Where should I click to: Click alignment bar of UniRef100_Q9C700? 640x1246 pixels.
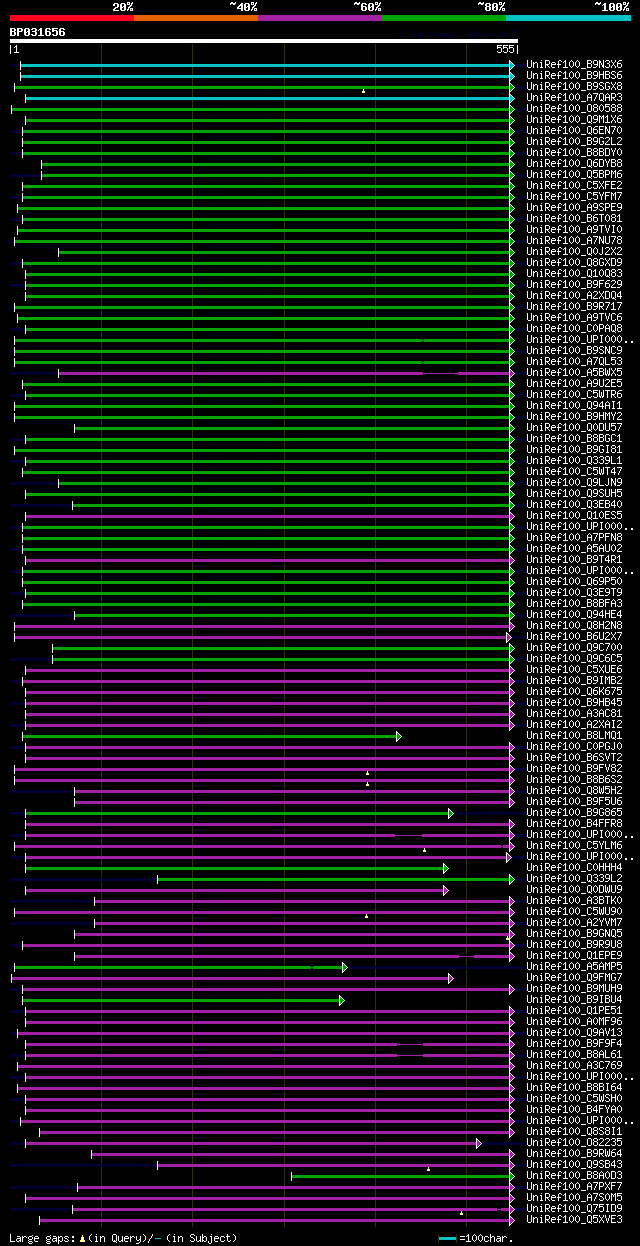(283, 647)
